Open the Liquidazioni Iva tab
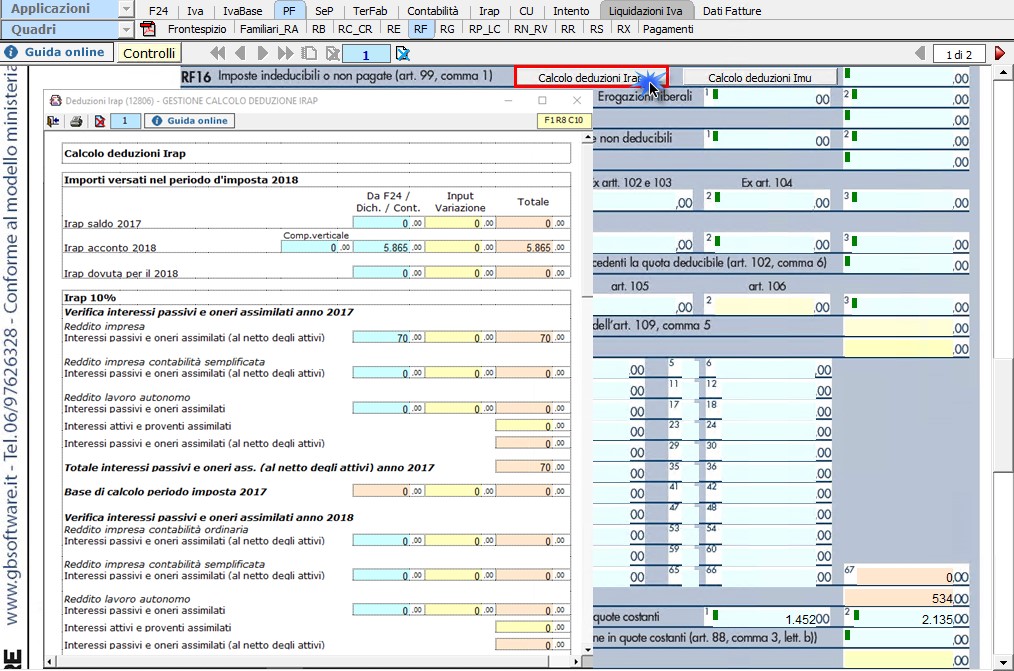Viewport: 1014px width, 671px height. point(645,11)
